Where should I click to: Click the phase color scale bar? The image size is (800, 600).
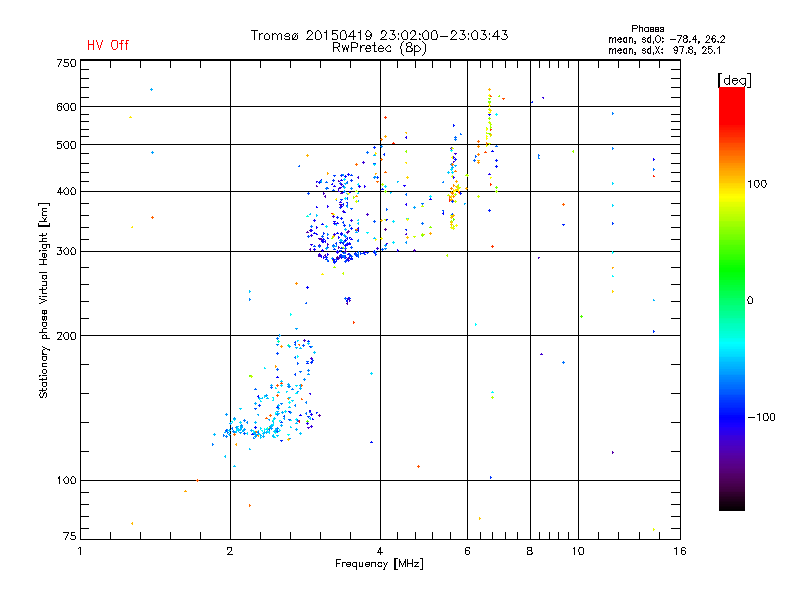tap(732, 299)
